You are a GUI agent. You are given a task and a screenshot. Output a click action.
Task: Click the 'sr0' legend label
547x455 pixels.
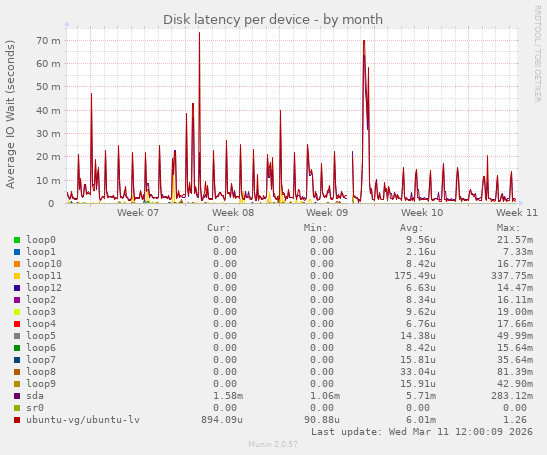(35, 408)
